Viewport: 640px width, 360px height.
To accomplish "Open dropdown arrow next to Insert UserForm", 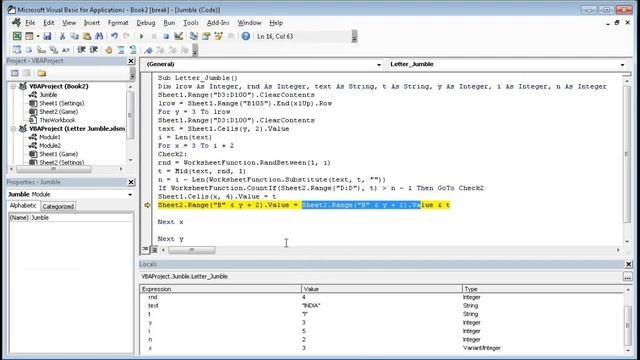I will 38,36.
